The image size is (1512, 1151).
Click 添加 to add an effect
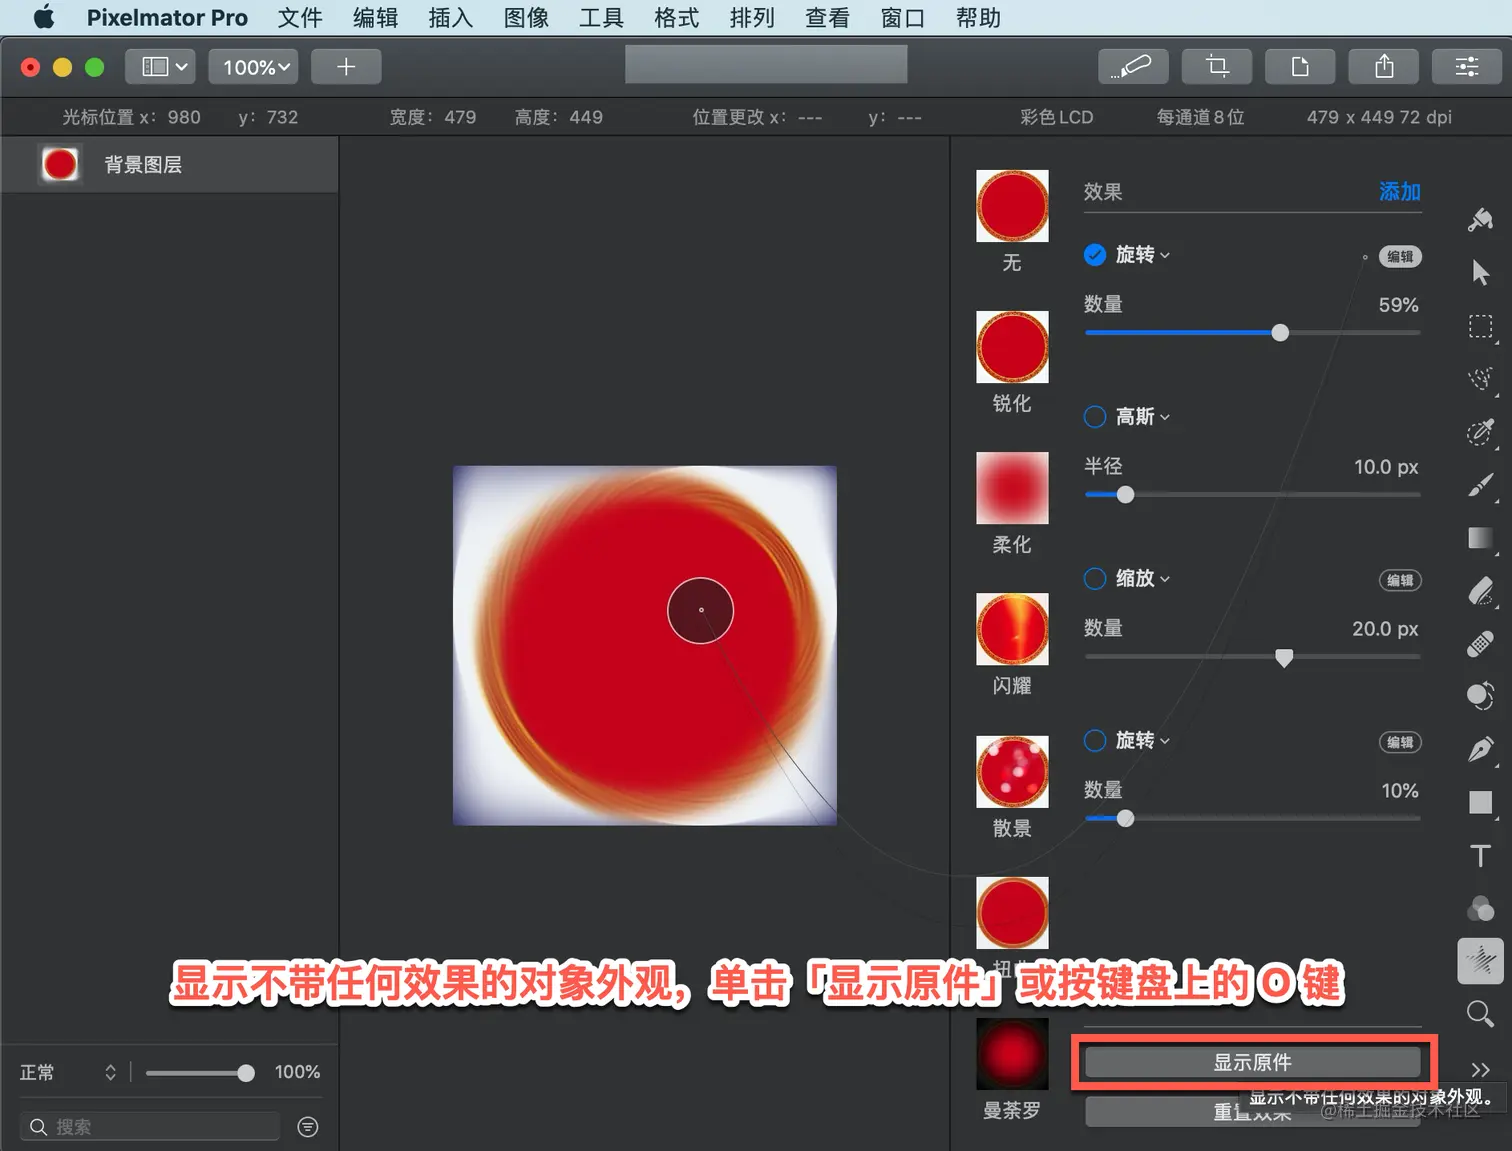pyautogui.click(x=1400, y=191)
